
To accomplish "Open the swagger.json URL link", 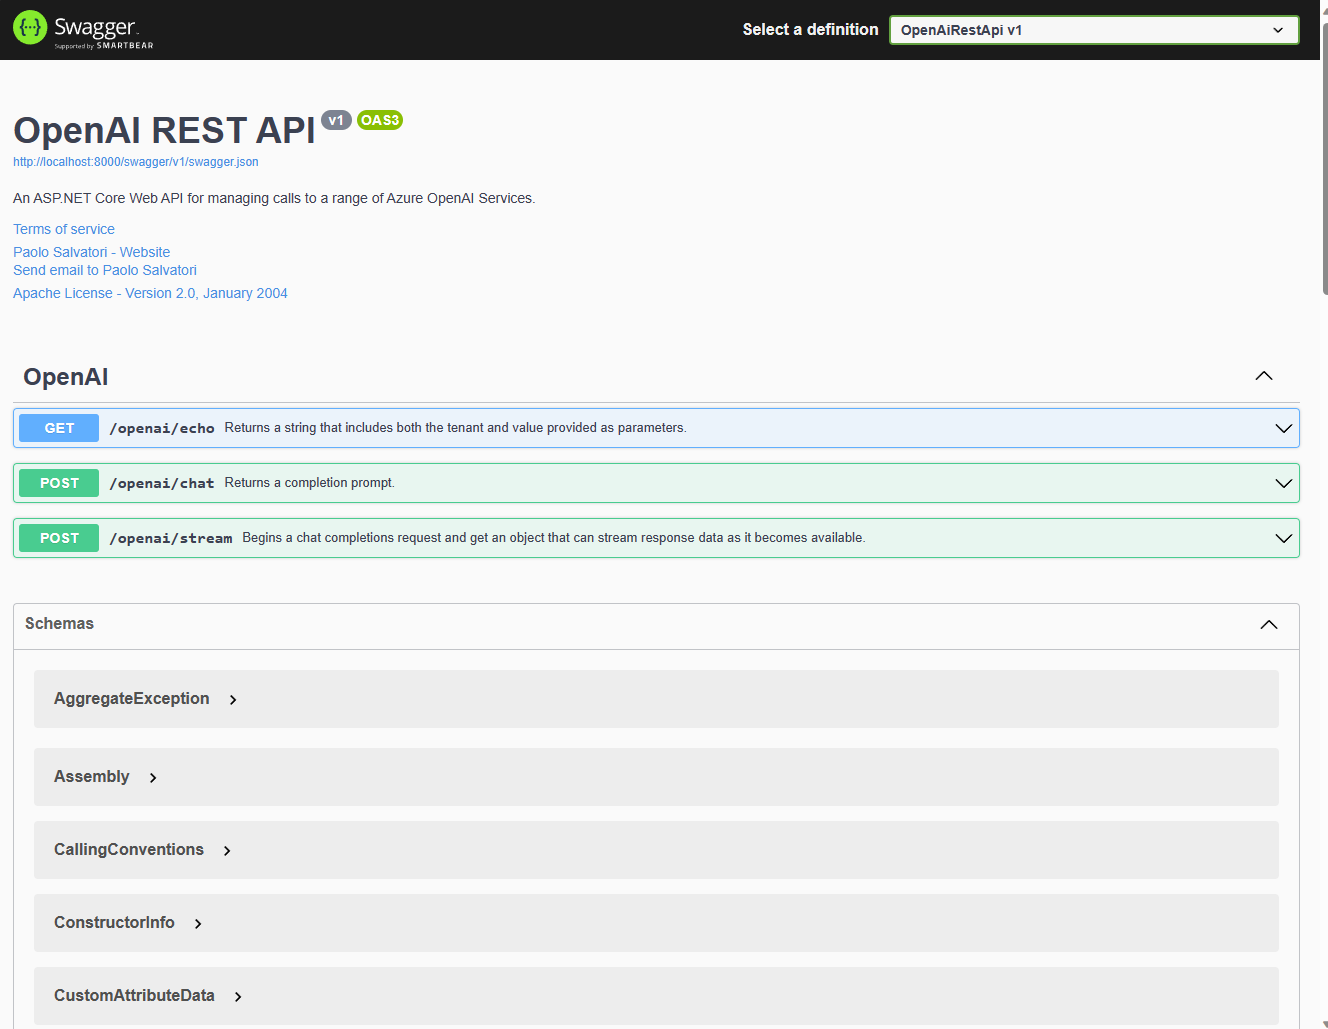I will (136, 162).
